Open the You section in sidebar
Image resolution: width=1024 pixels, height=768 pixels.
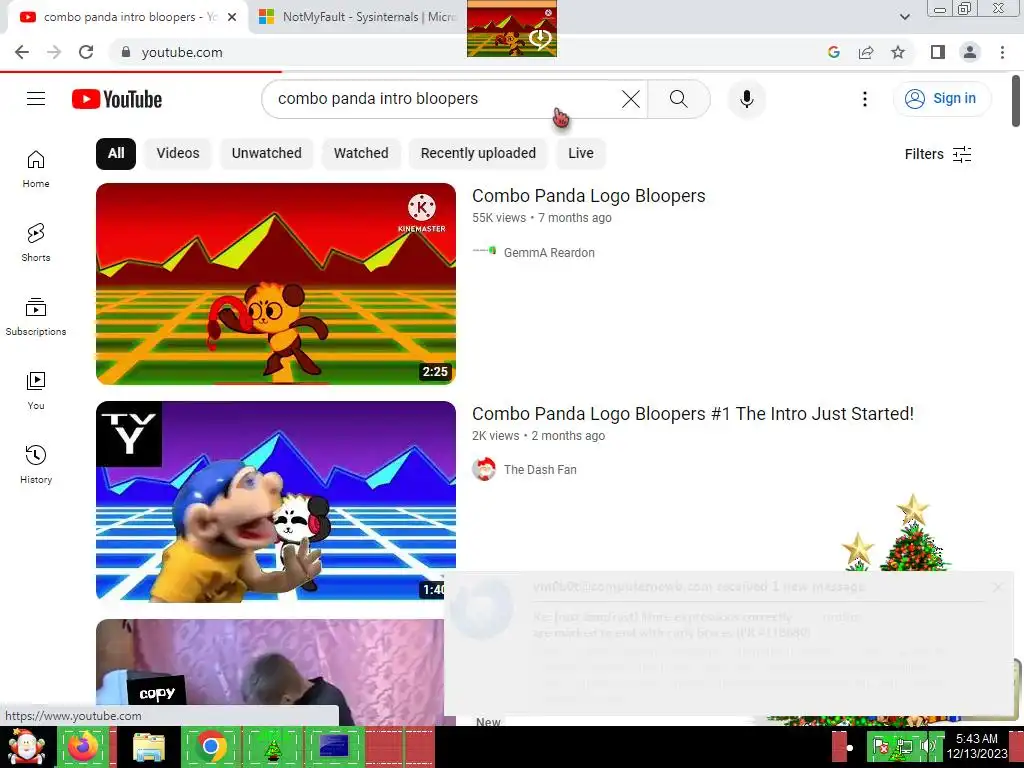pyautogui.click(x=36, y=391)
